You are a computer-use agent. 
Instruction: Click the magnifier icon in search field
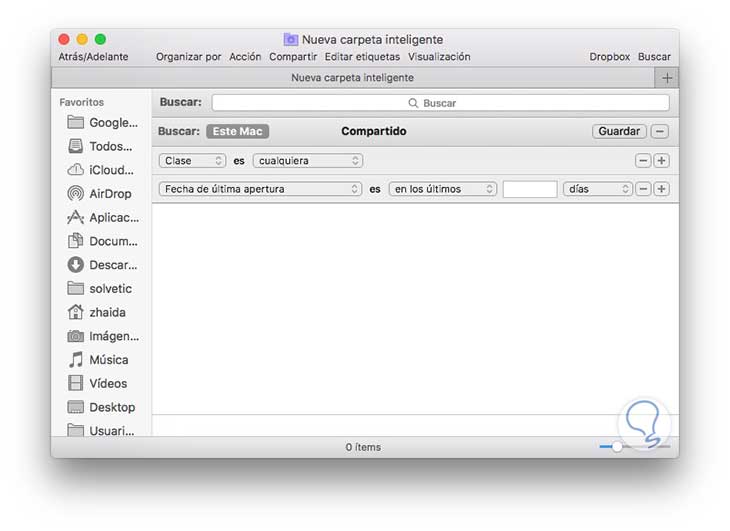(413, 103)
